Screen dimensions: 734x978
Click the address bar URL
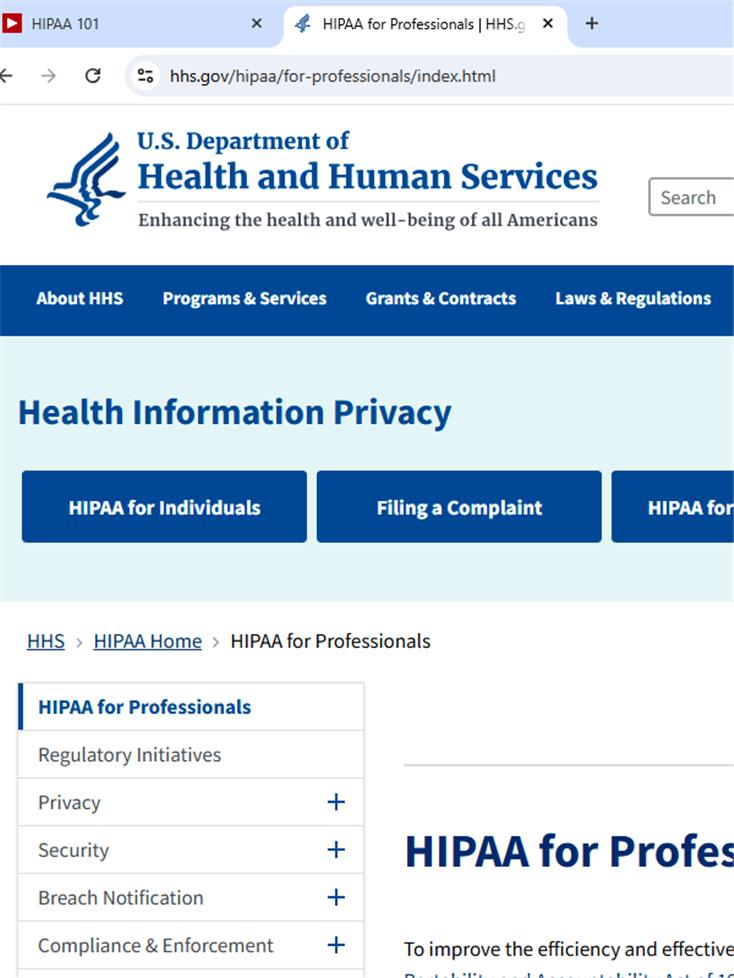coord(332,76)
